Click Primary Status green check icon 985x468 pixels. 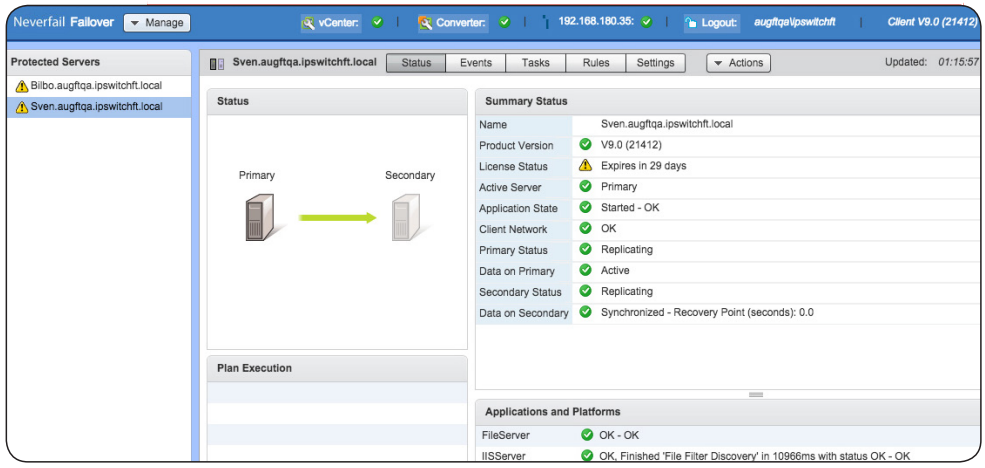585,249
